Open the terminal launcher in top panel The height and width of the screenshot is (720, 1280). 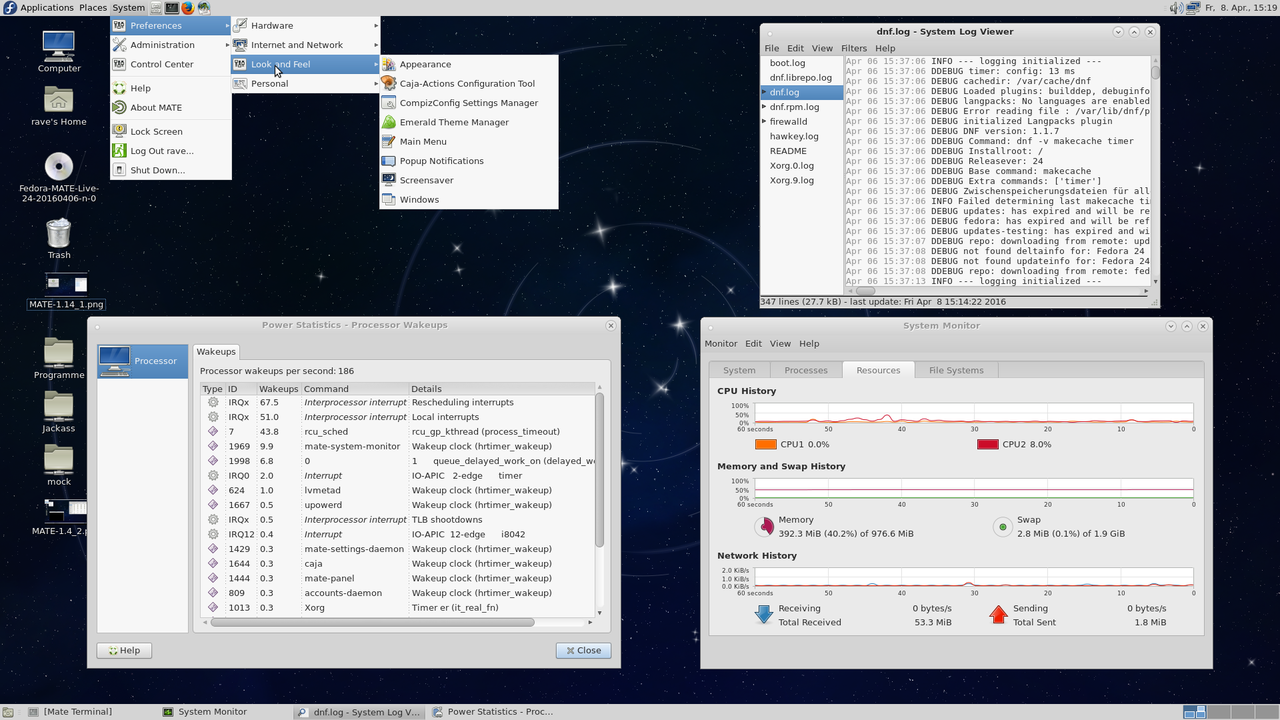click(x=170, y=7)
